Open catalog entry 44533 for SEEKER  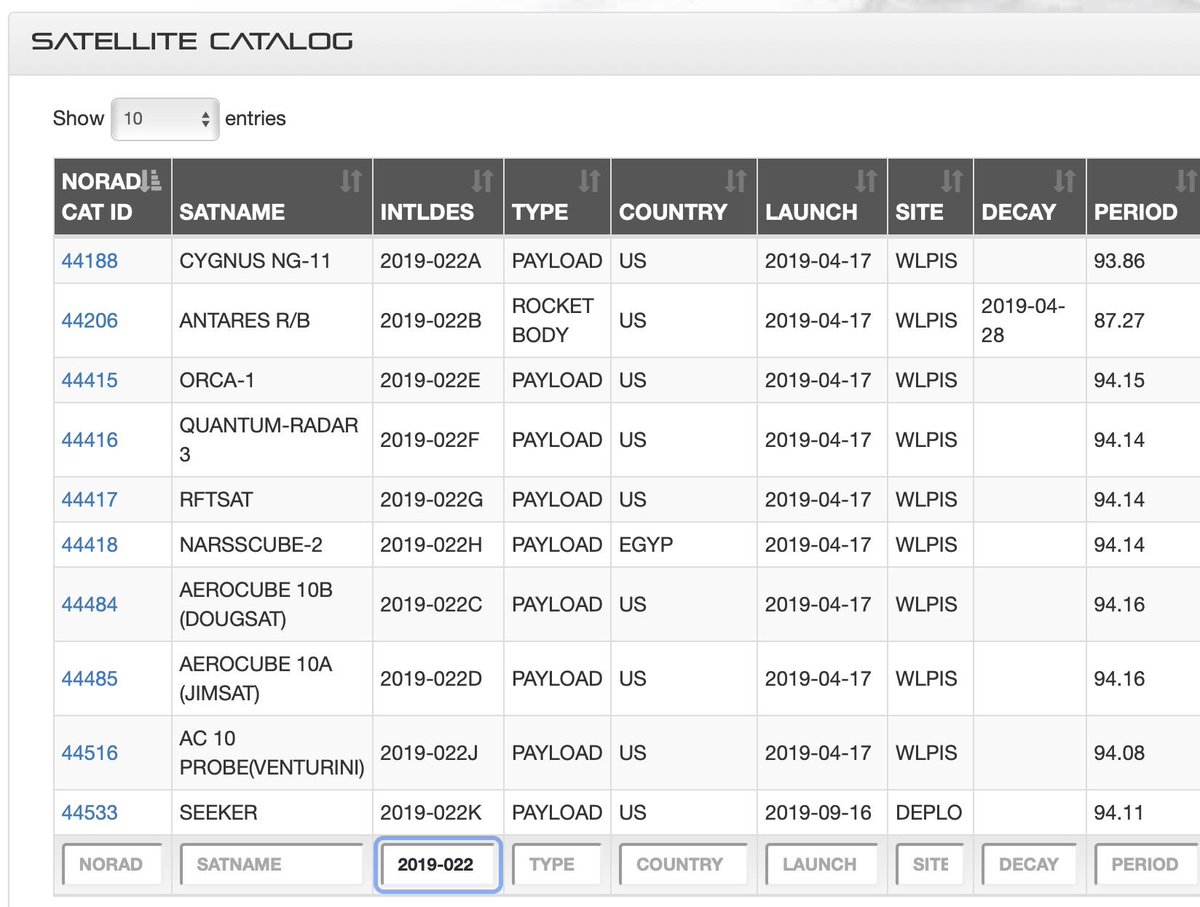(89, 813)
